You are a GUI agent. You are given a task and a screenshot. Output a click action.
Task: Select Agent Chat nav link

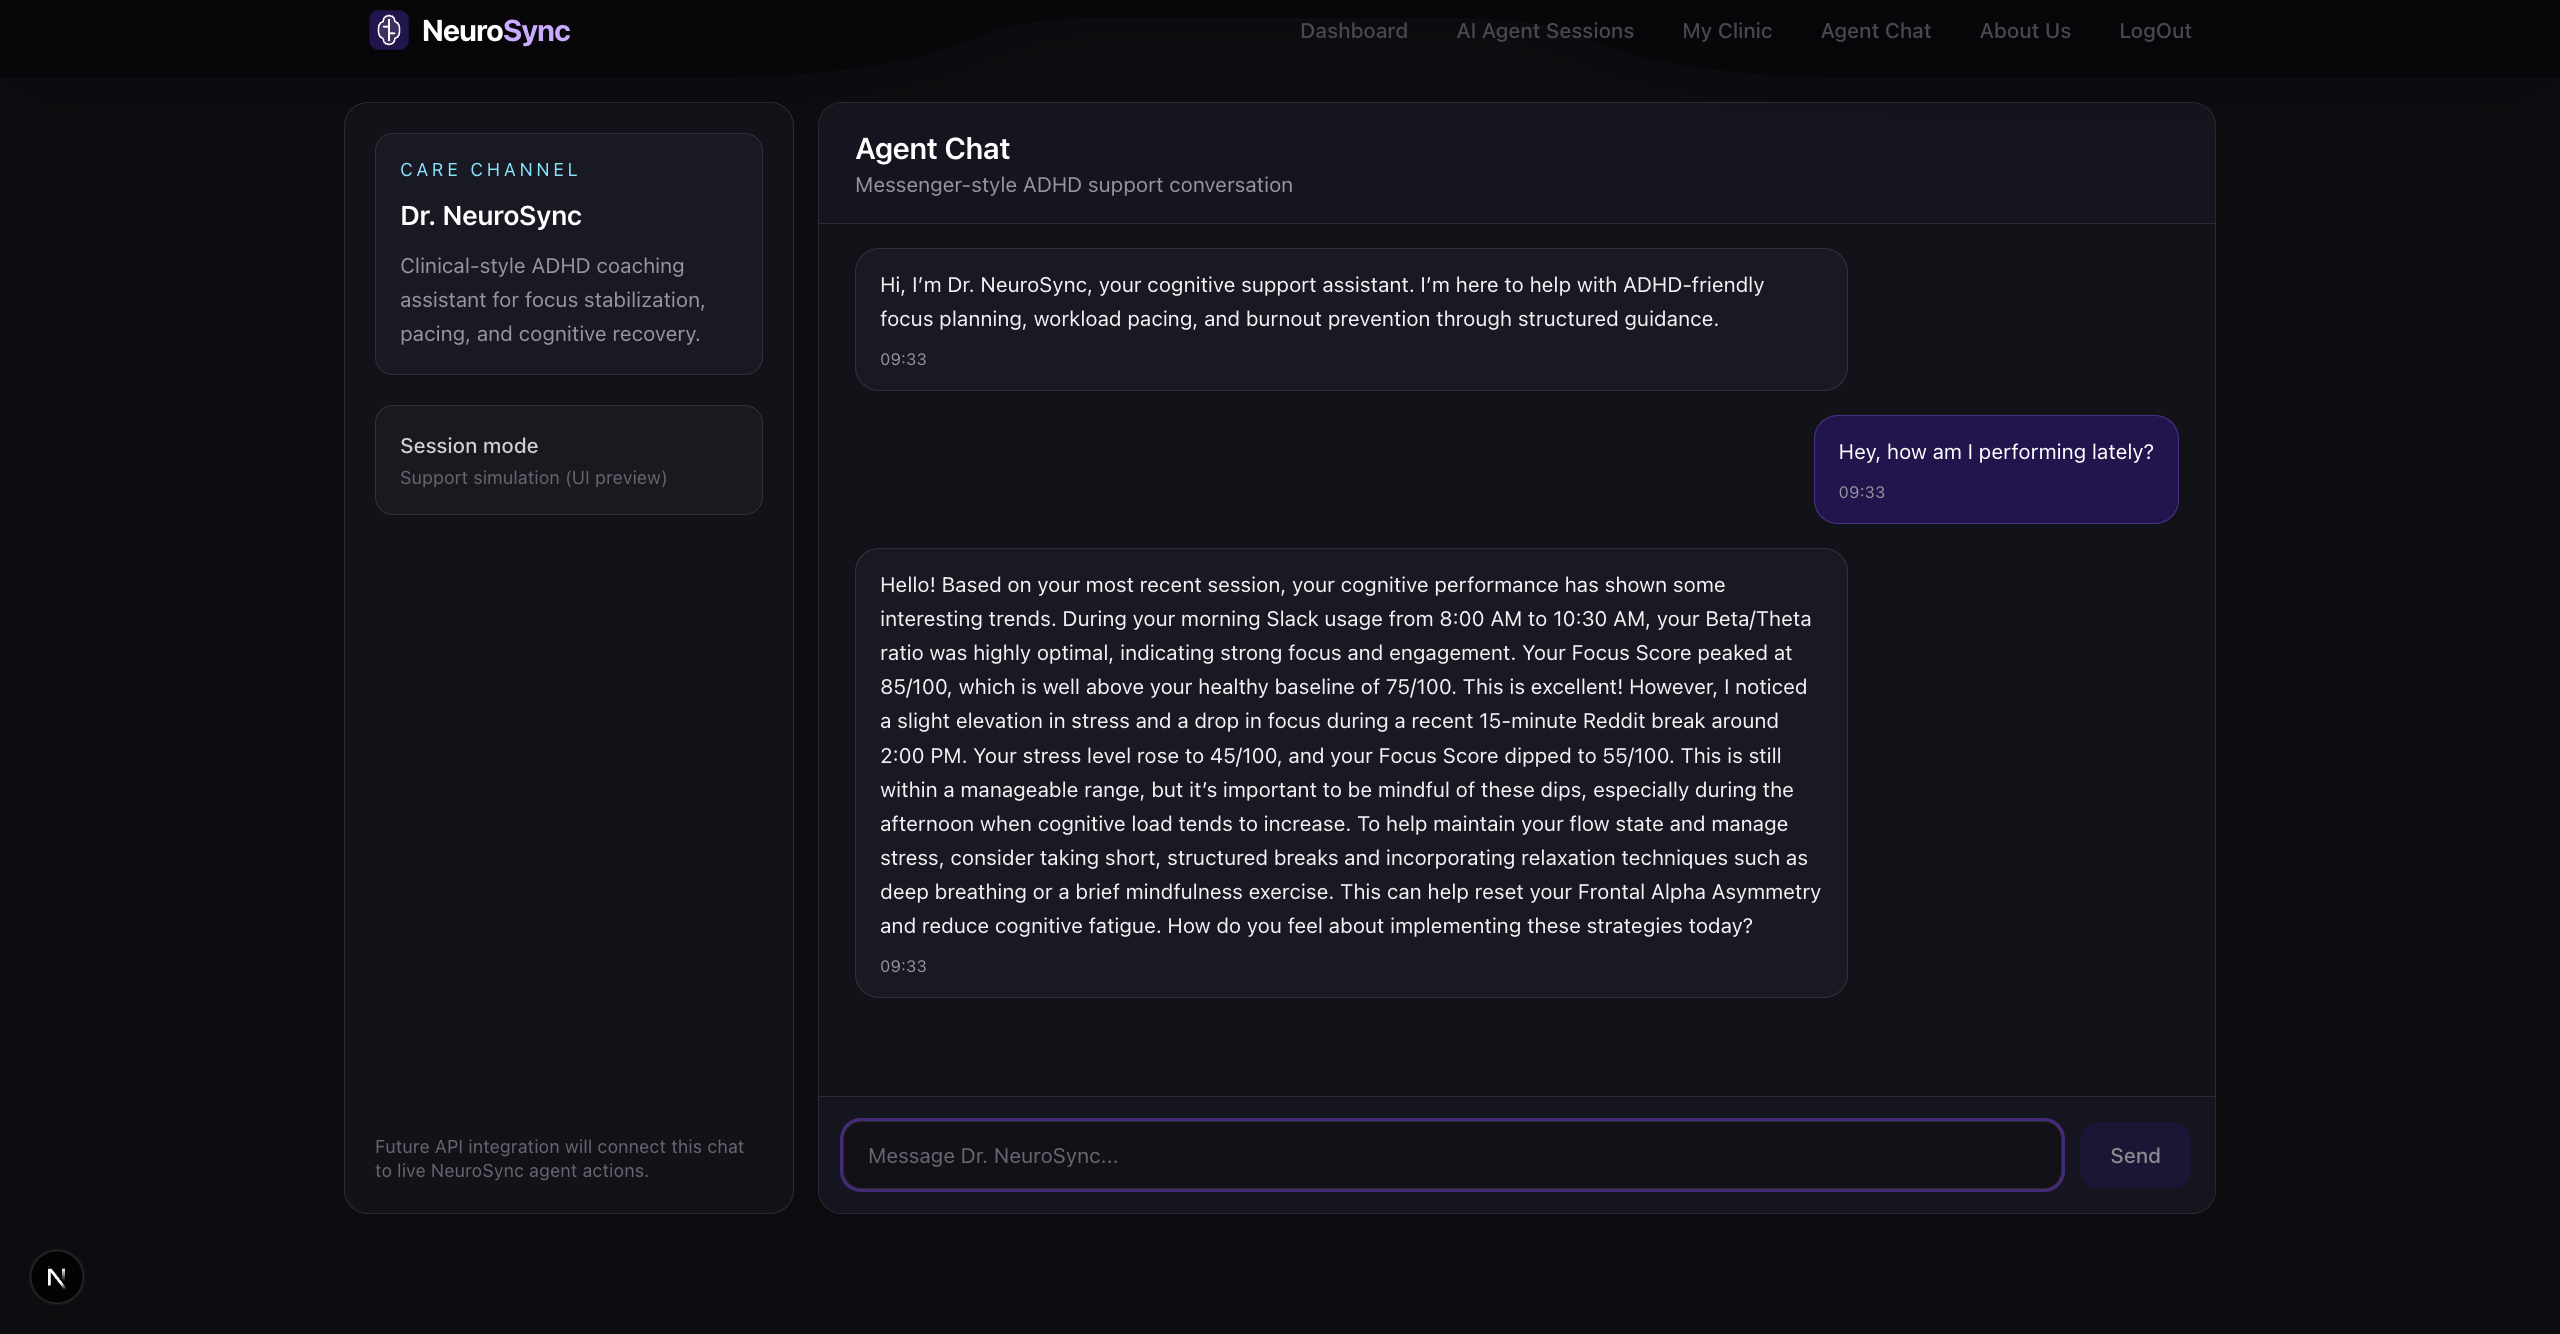pyautogui.click(x=1875, y=31)
